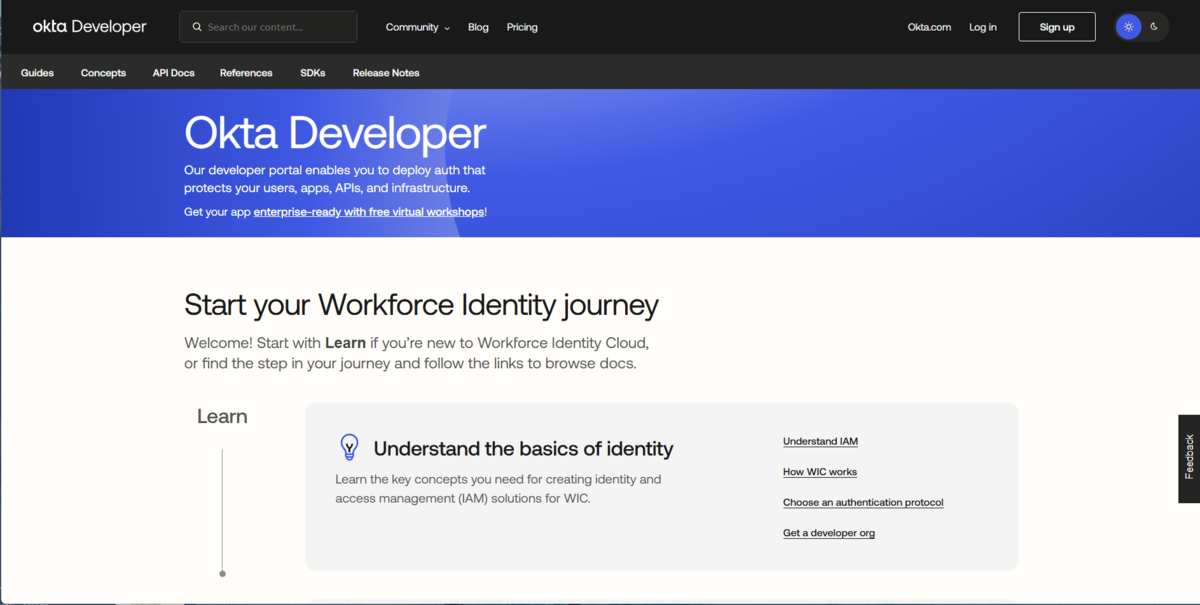Follow enterprise-ready with free virtual workshops link
Viewport: 1200px width, 605px height.
(369, 212)
